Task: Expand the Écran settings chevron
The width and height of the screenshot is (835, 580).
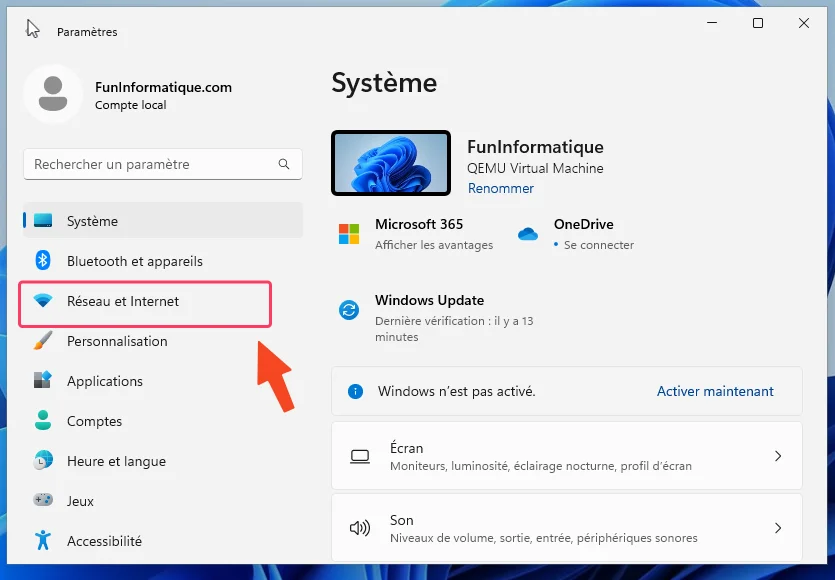Action: [x=778, y=456]
